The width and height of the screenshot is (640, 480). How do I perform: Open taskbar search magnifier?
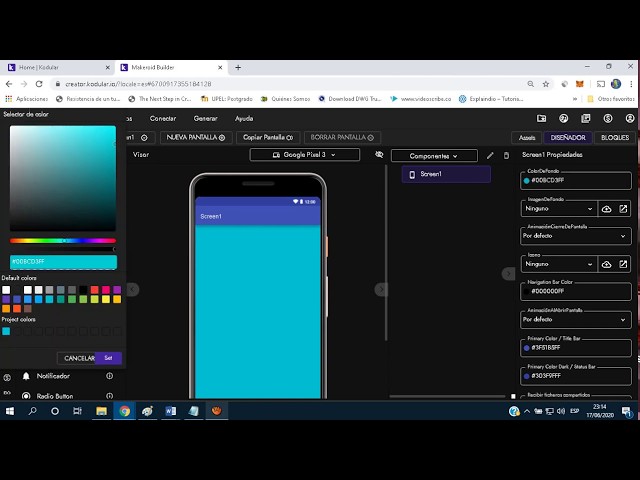tap(32, 411)
